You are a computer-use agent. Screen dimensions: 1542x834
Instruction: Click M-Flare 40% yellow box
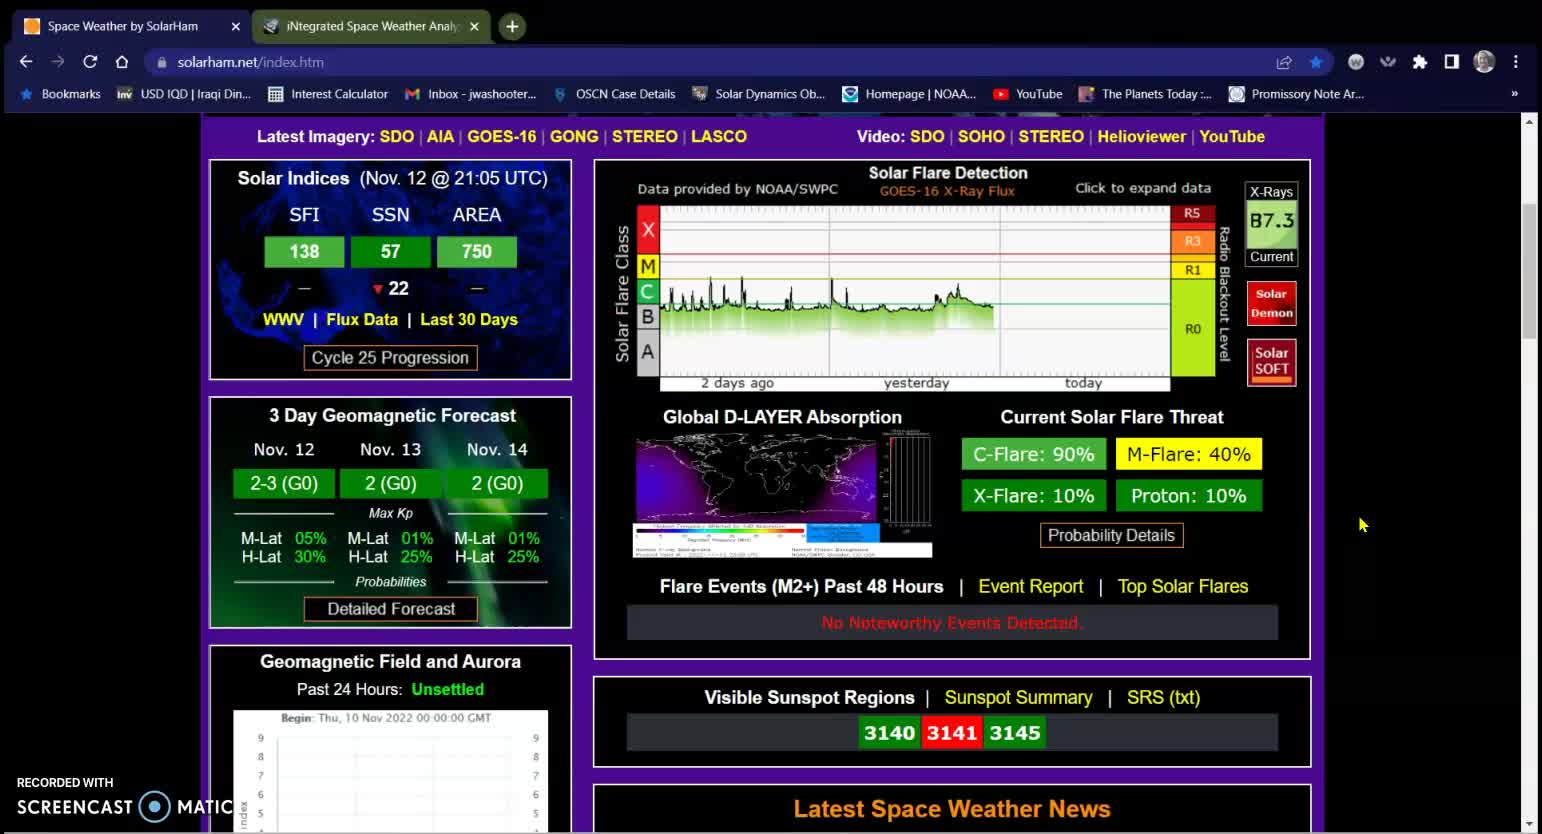1188,454
